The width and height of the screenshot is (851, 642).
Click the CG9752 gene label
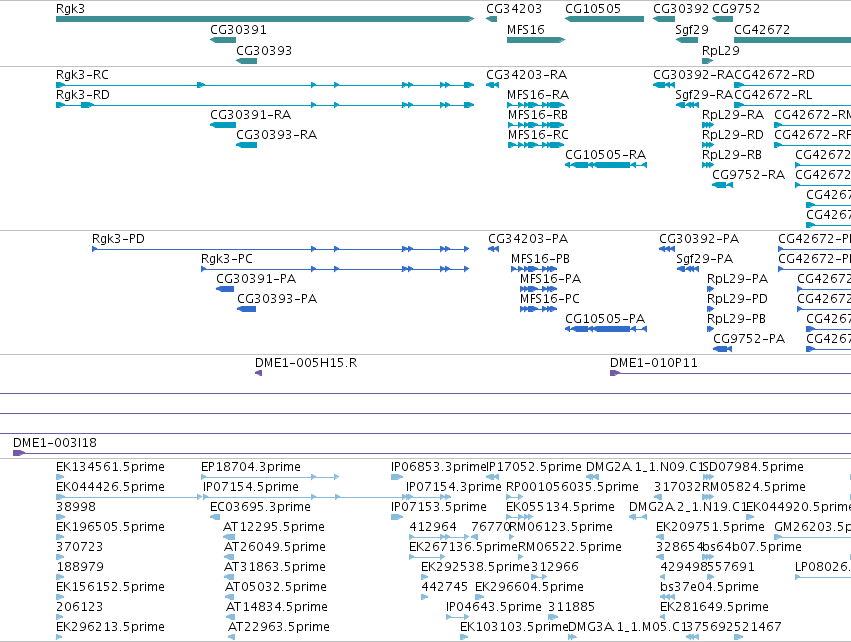click(735, 9)
